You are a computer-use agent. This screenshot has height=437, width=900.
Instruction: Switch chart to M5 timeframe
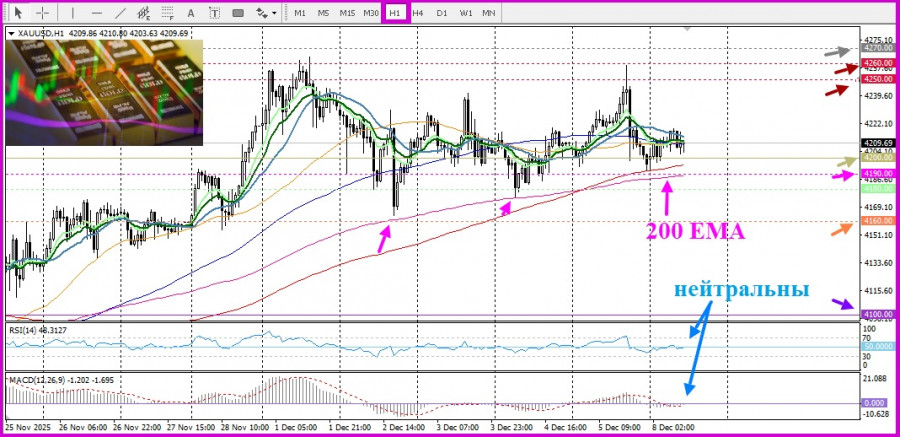point(323,13)
